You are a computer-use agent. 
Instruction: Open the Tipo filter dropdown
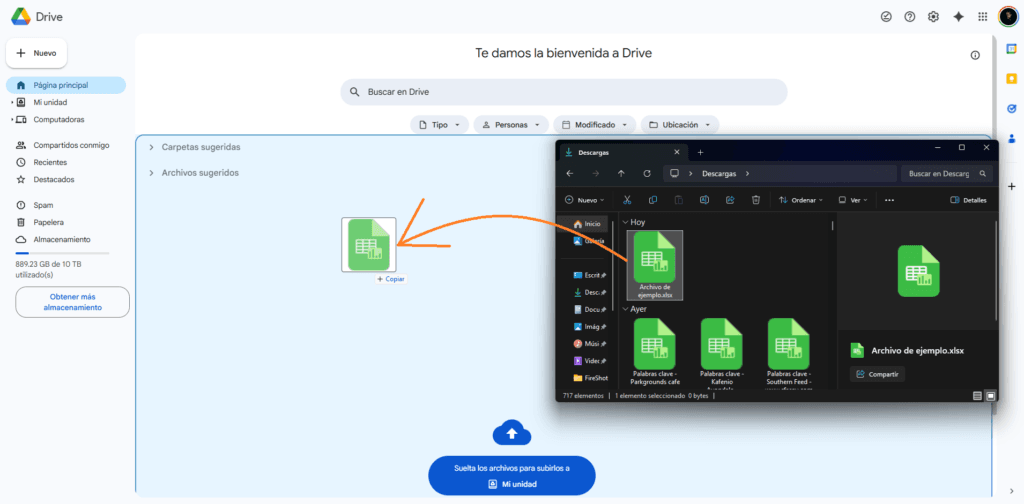[x=440, y=125]
